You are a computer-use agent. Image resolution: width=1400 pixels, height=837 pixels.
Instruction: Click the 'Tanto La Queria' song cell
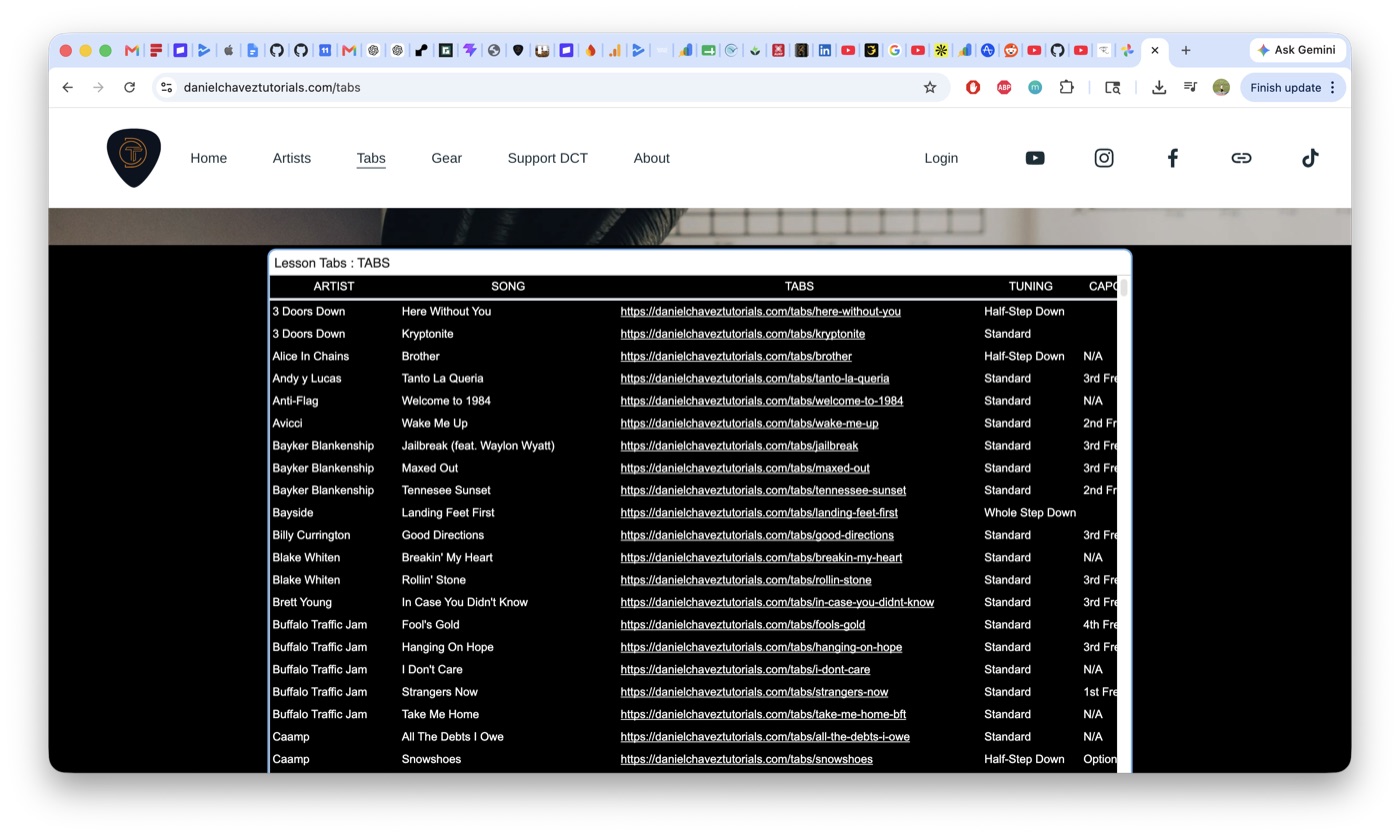pos(443,379)
